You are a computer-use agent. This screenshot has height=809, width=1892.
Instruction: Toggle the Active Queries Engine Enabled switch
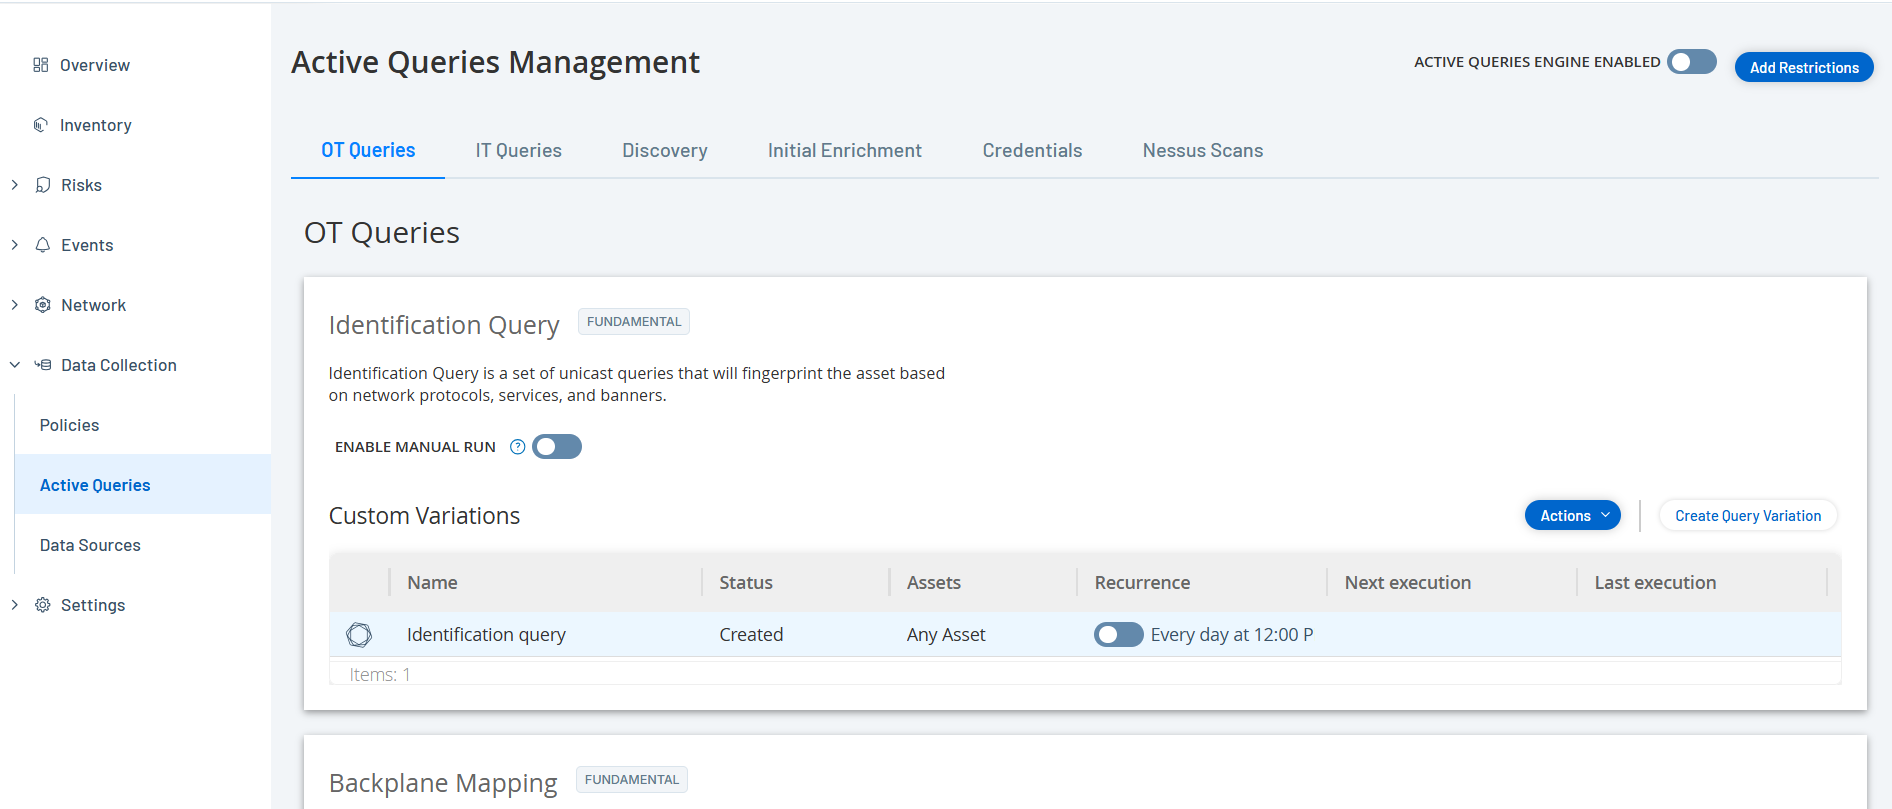pos(1691,62)
